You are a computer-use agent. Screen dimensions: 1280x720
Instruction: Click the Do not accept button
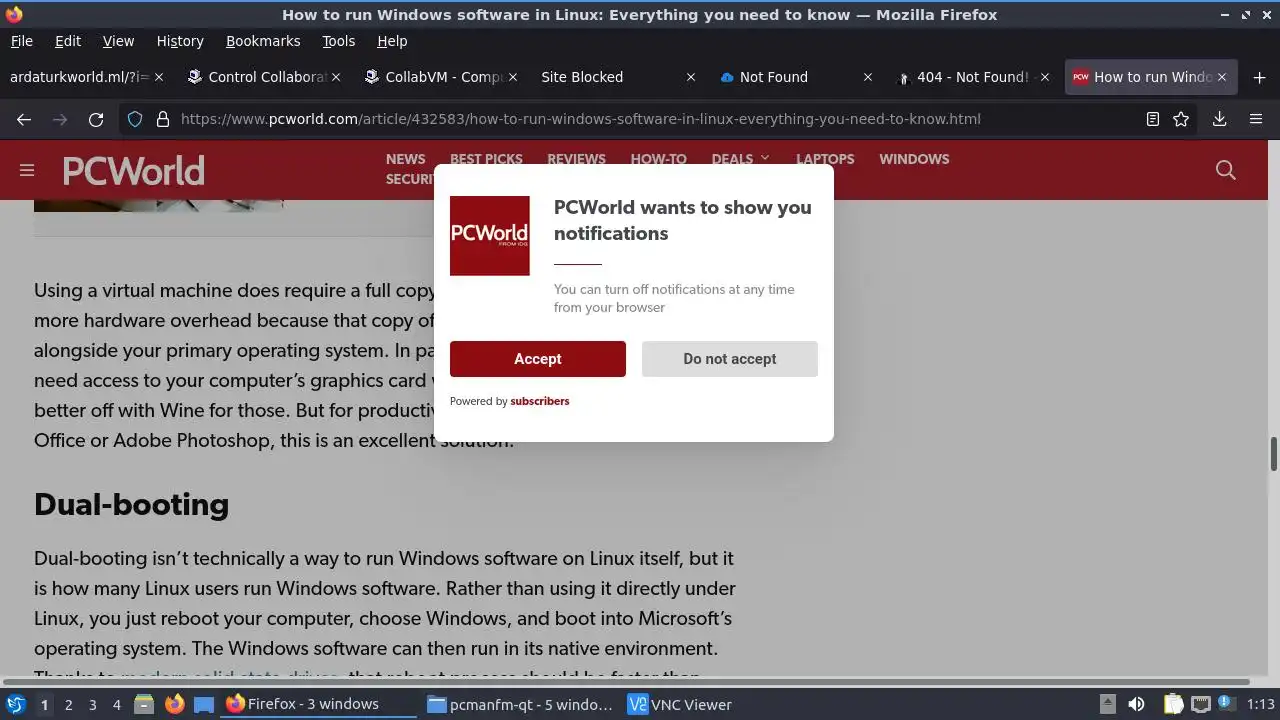coord(730,359)
